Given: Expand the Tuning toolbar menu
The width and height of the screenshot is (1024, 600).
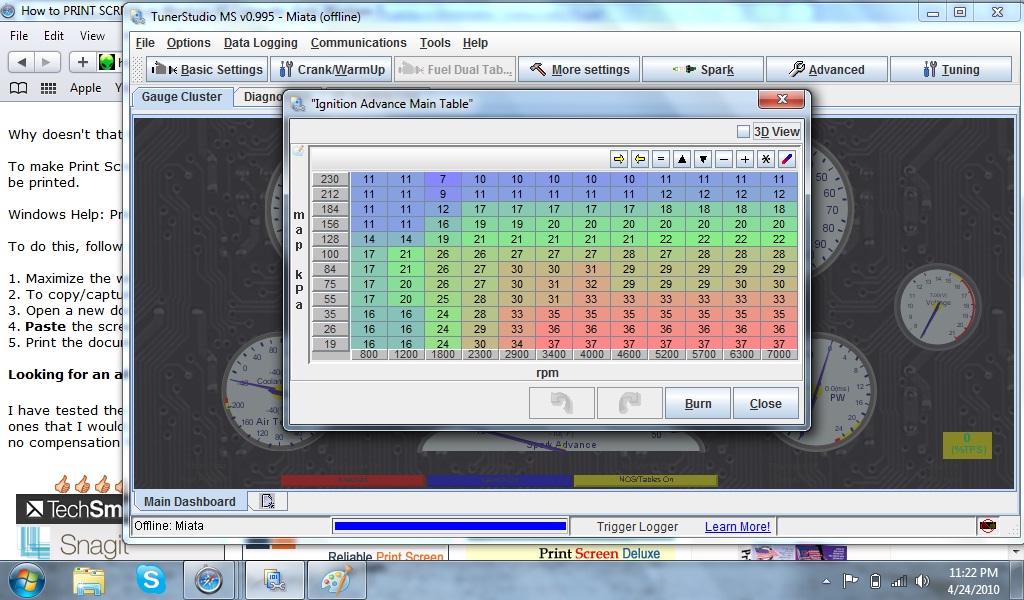Looking at the screenshot, I should click(950, 70).
